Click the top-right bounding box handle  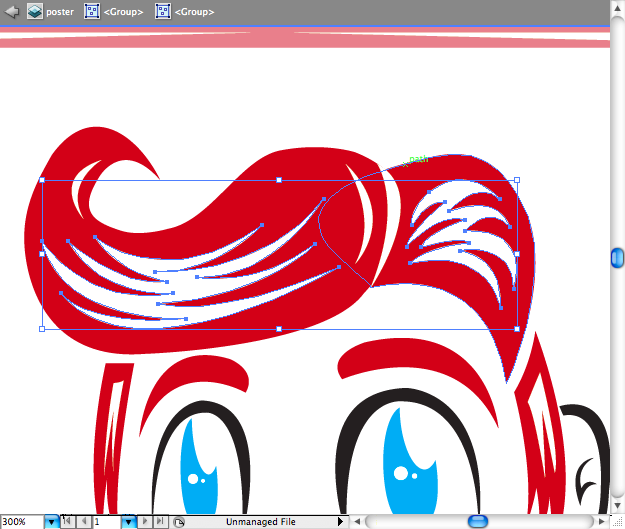click(517, 180)
